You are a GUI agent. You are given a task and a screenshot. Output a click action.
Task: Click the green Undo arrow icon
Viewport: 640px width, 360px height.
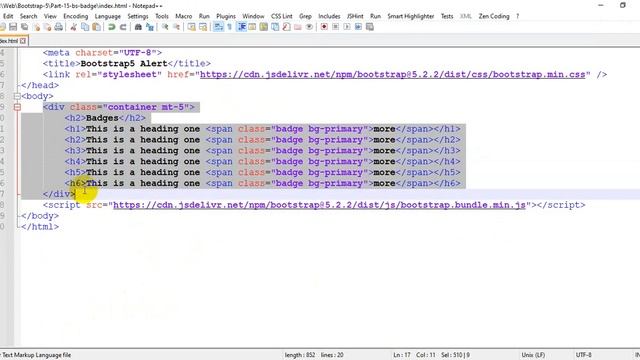111,27
